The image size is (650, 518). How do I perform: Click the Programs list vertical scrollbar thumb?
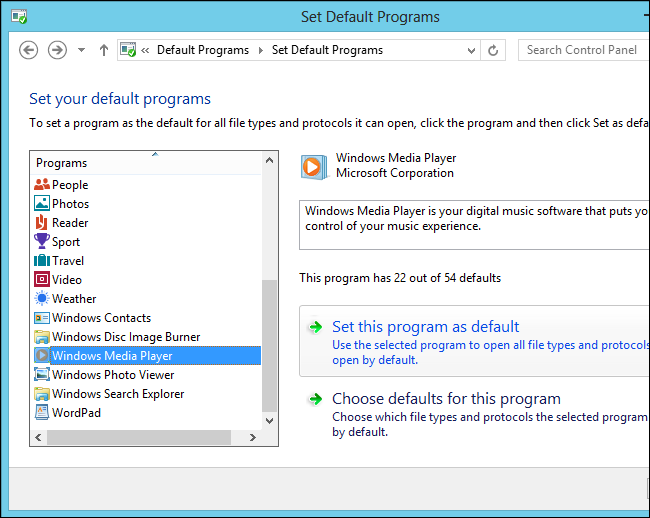(269, 345)
